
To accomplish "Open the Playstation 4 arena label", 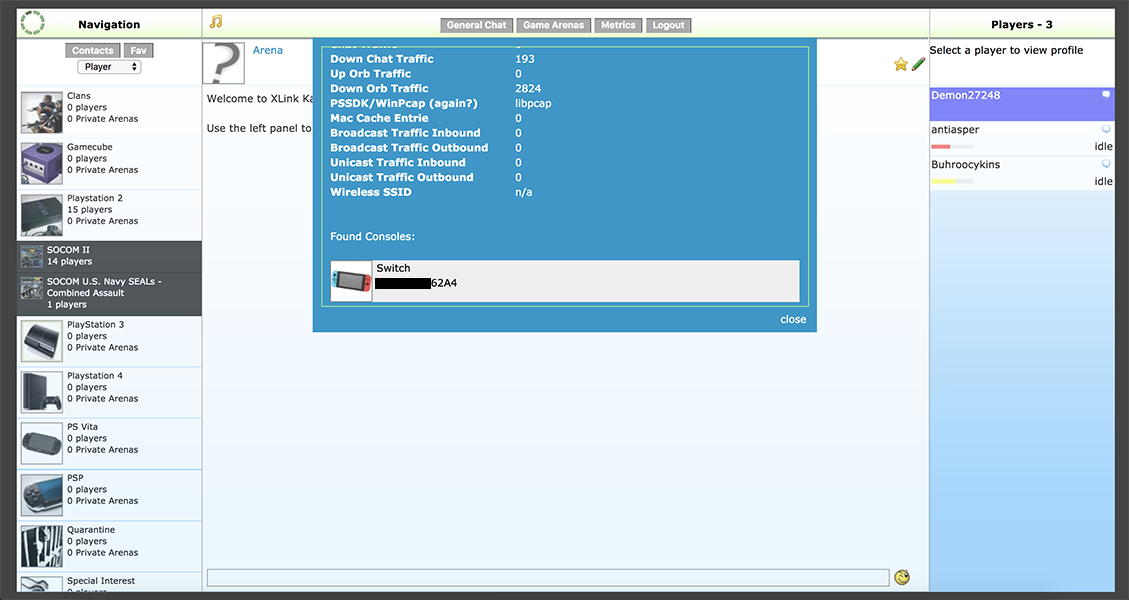I will [x=94, y=375].
